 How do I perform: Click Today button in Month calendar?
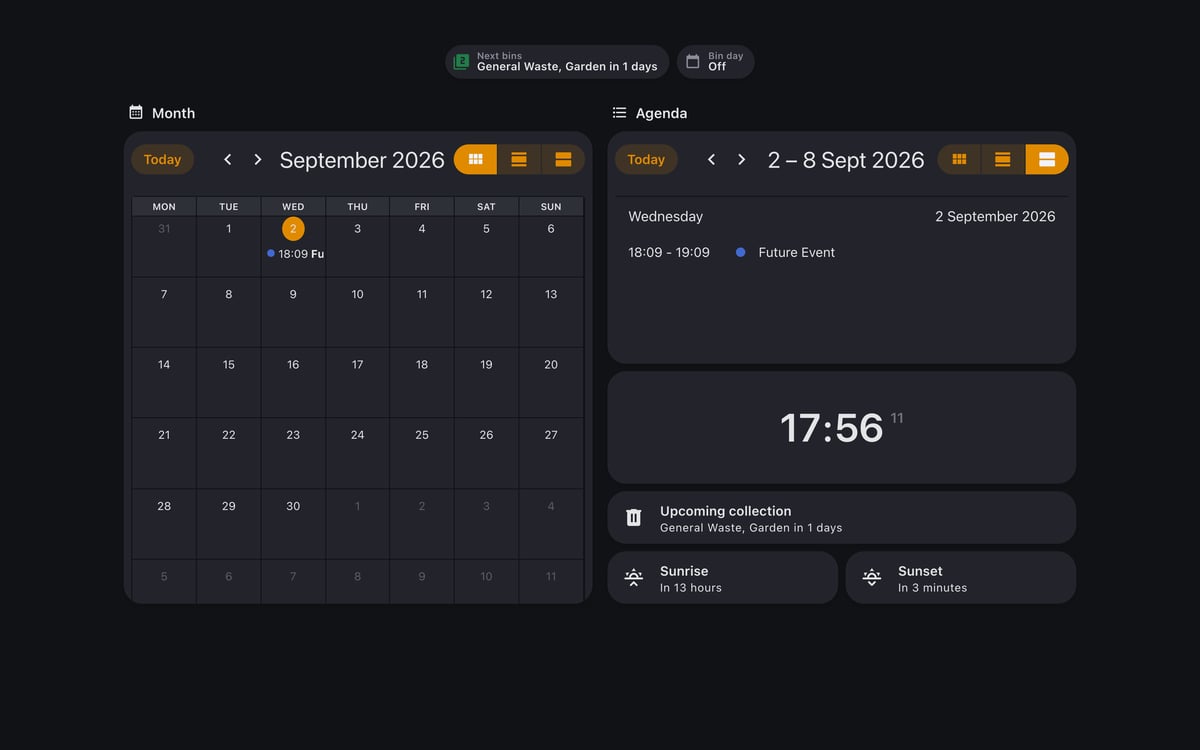click(x=162, y=159)
